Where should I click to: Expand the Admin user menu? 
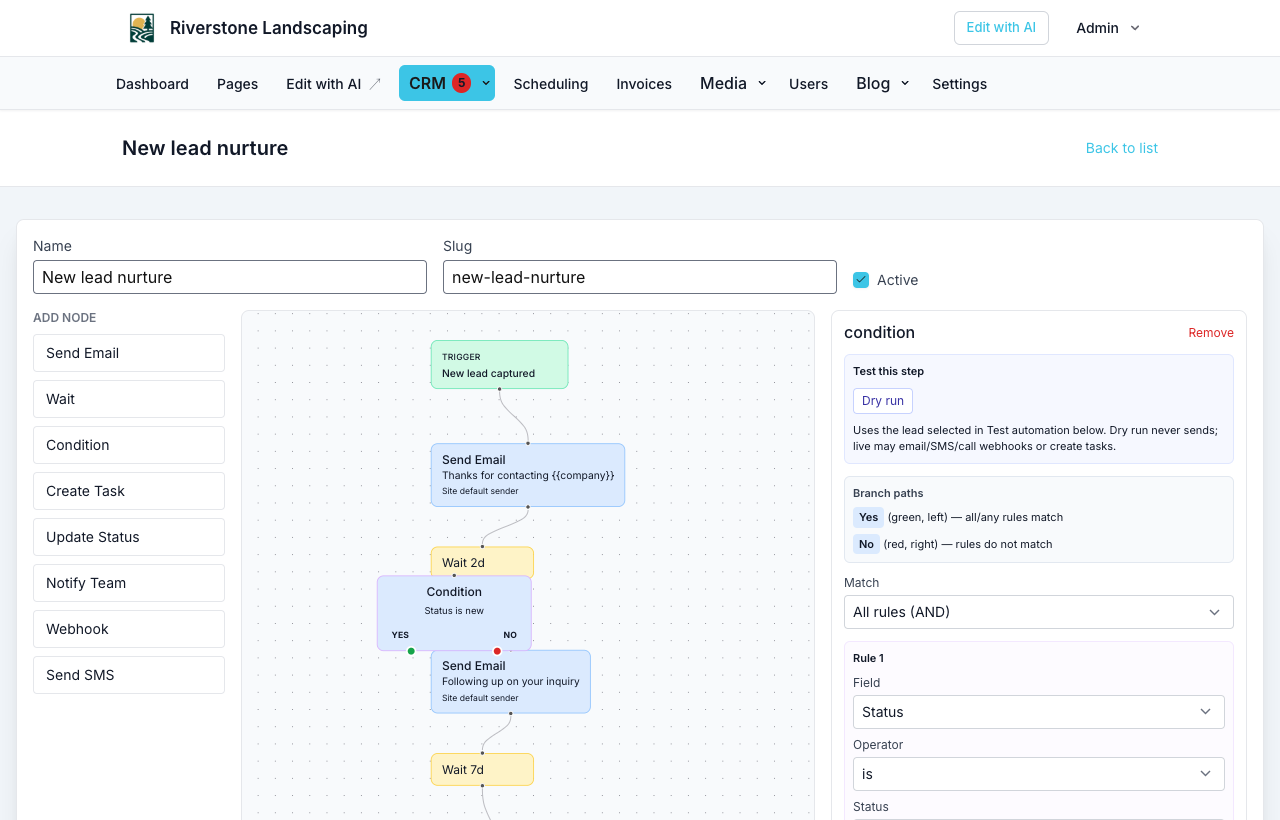pos(1108,28)
